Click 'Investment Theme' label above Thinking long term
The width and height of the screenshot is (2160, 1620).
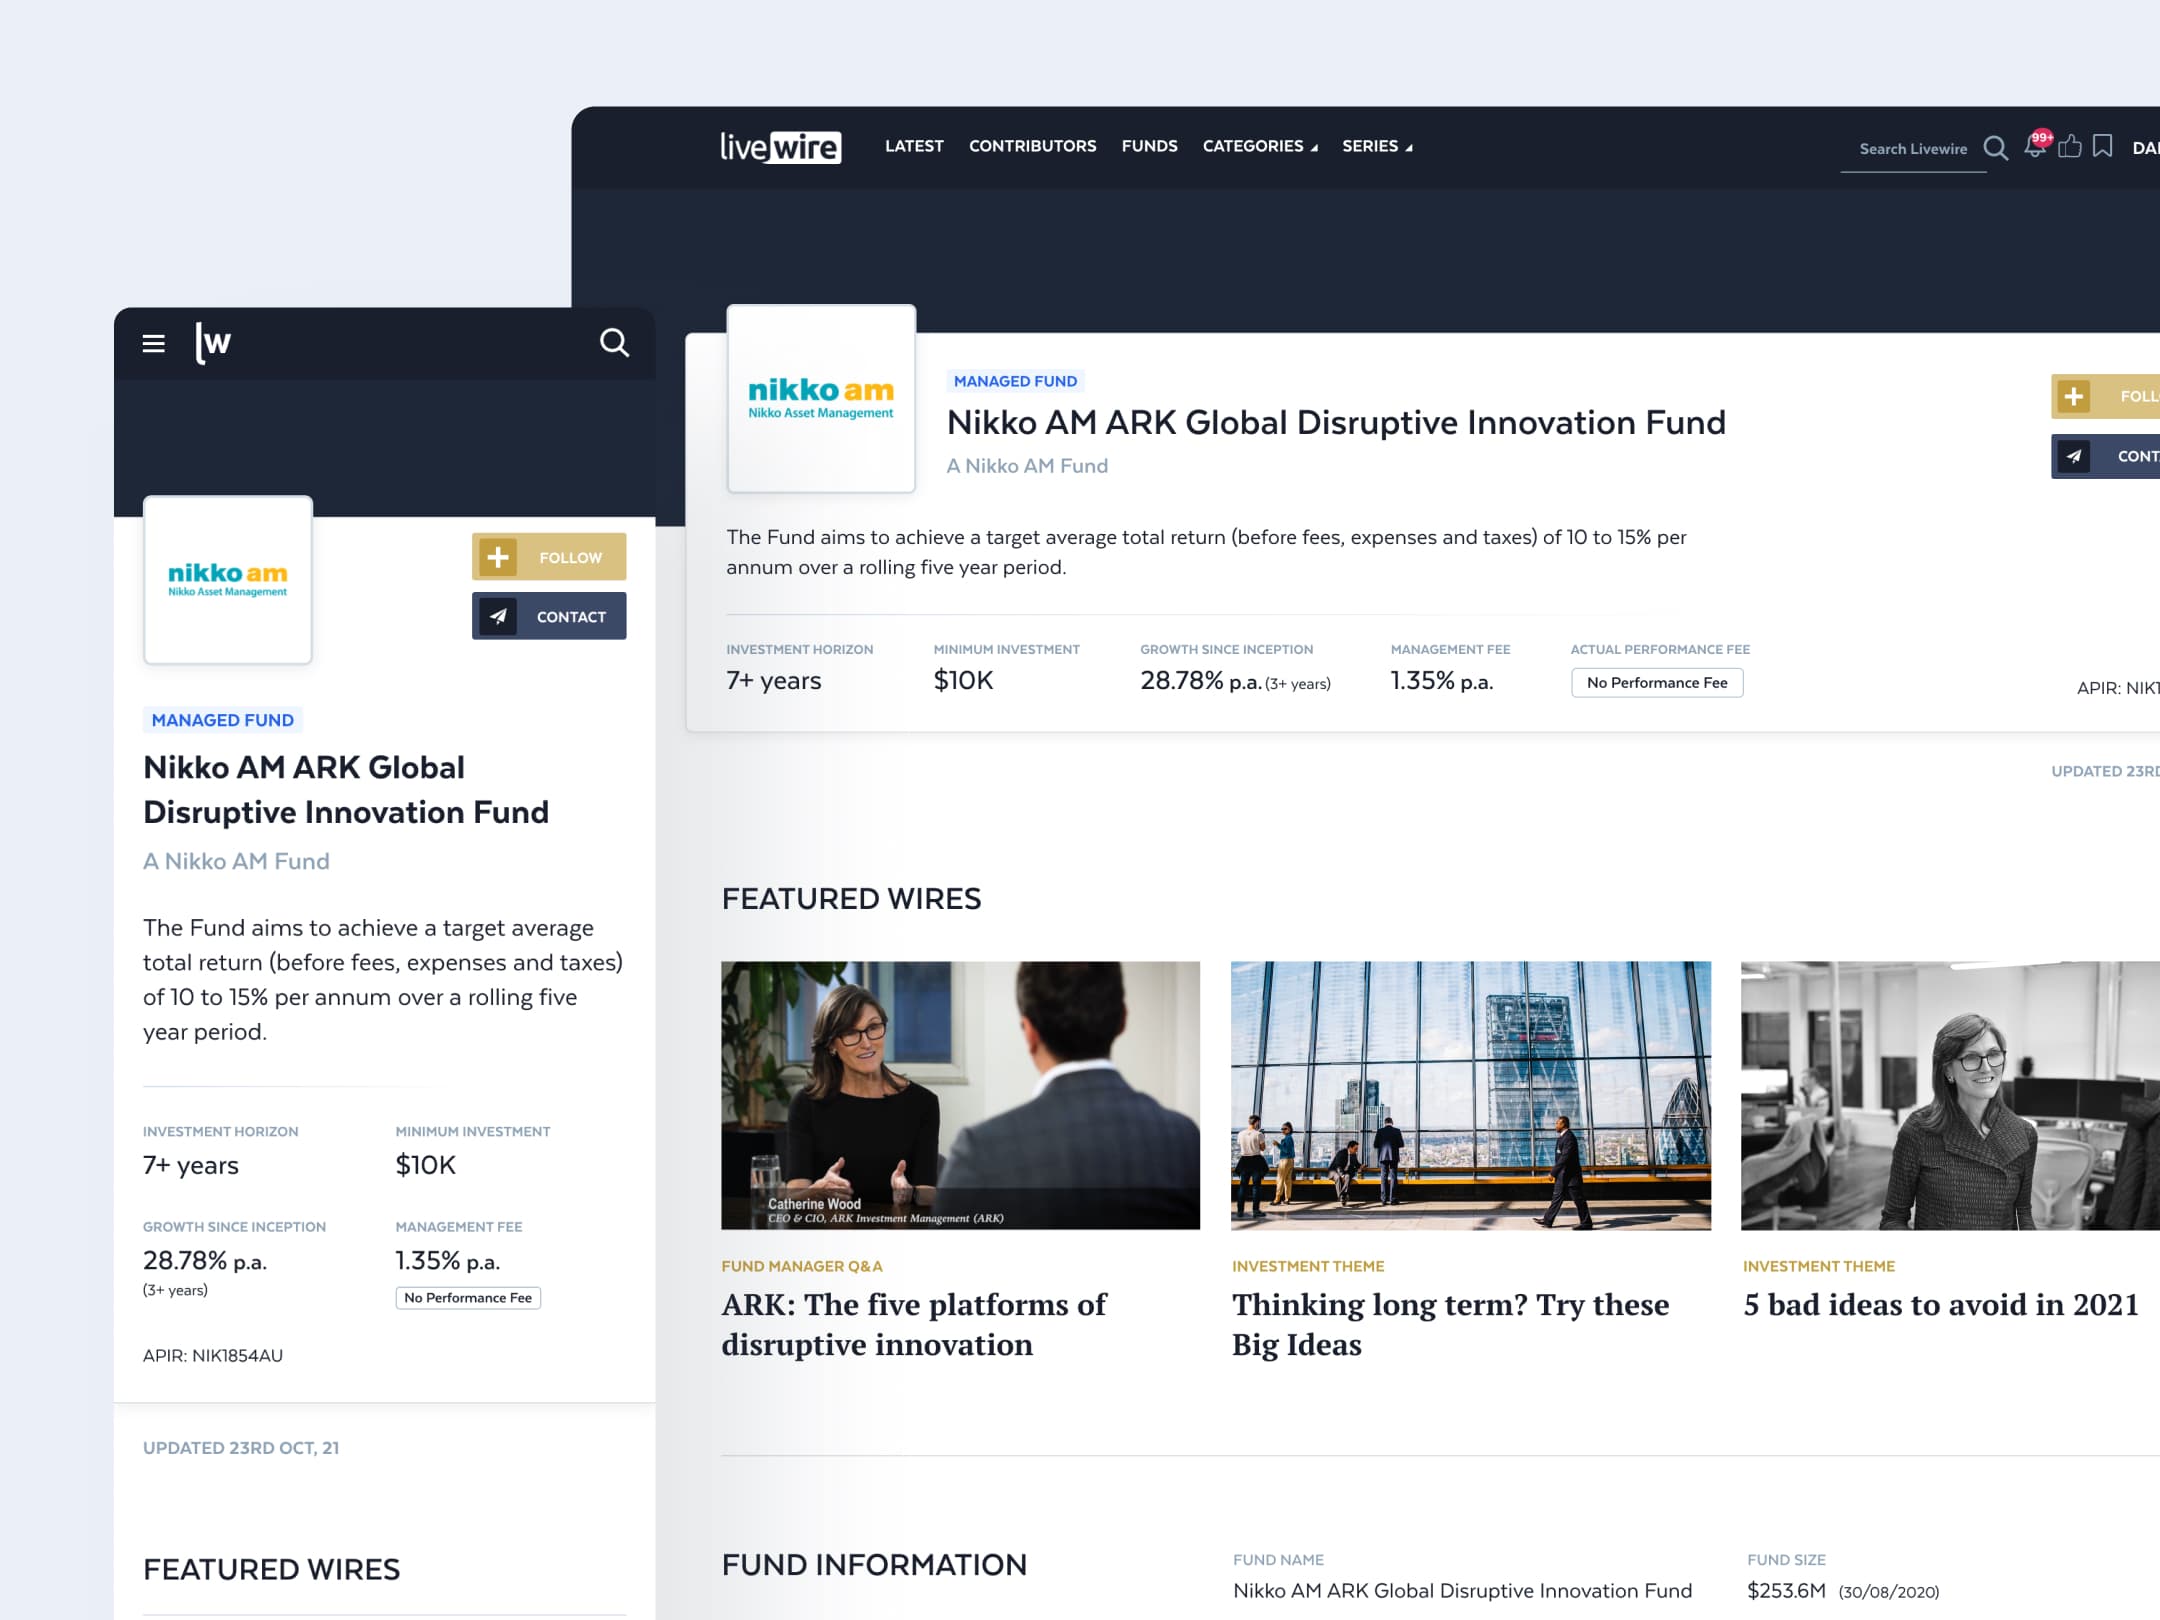(1308, 1266)
